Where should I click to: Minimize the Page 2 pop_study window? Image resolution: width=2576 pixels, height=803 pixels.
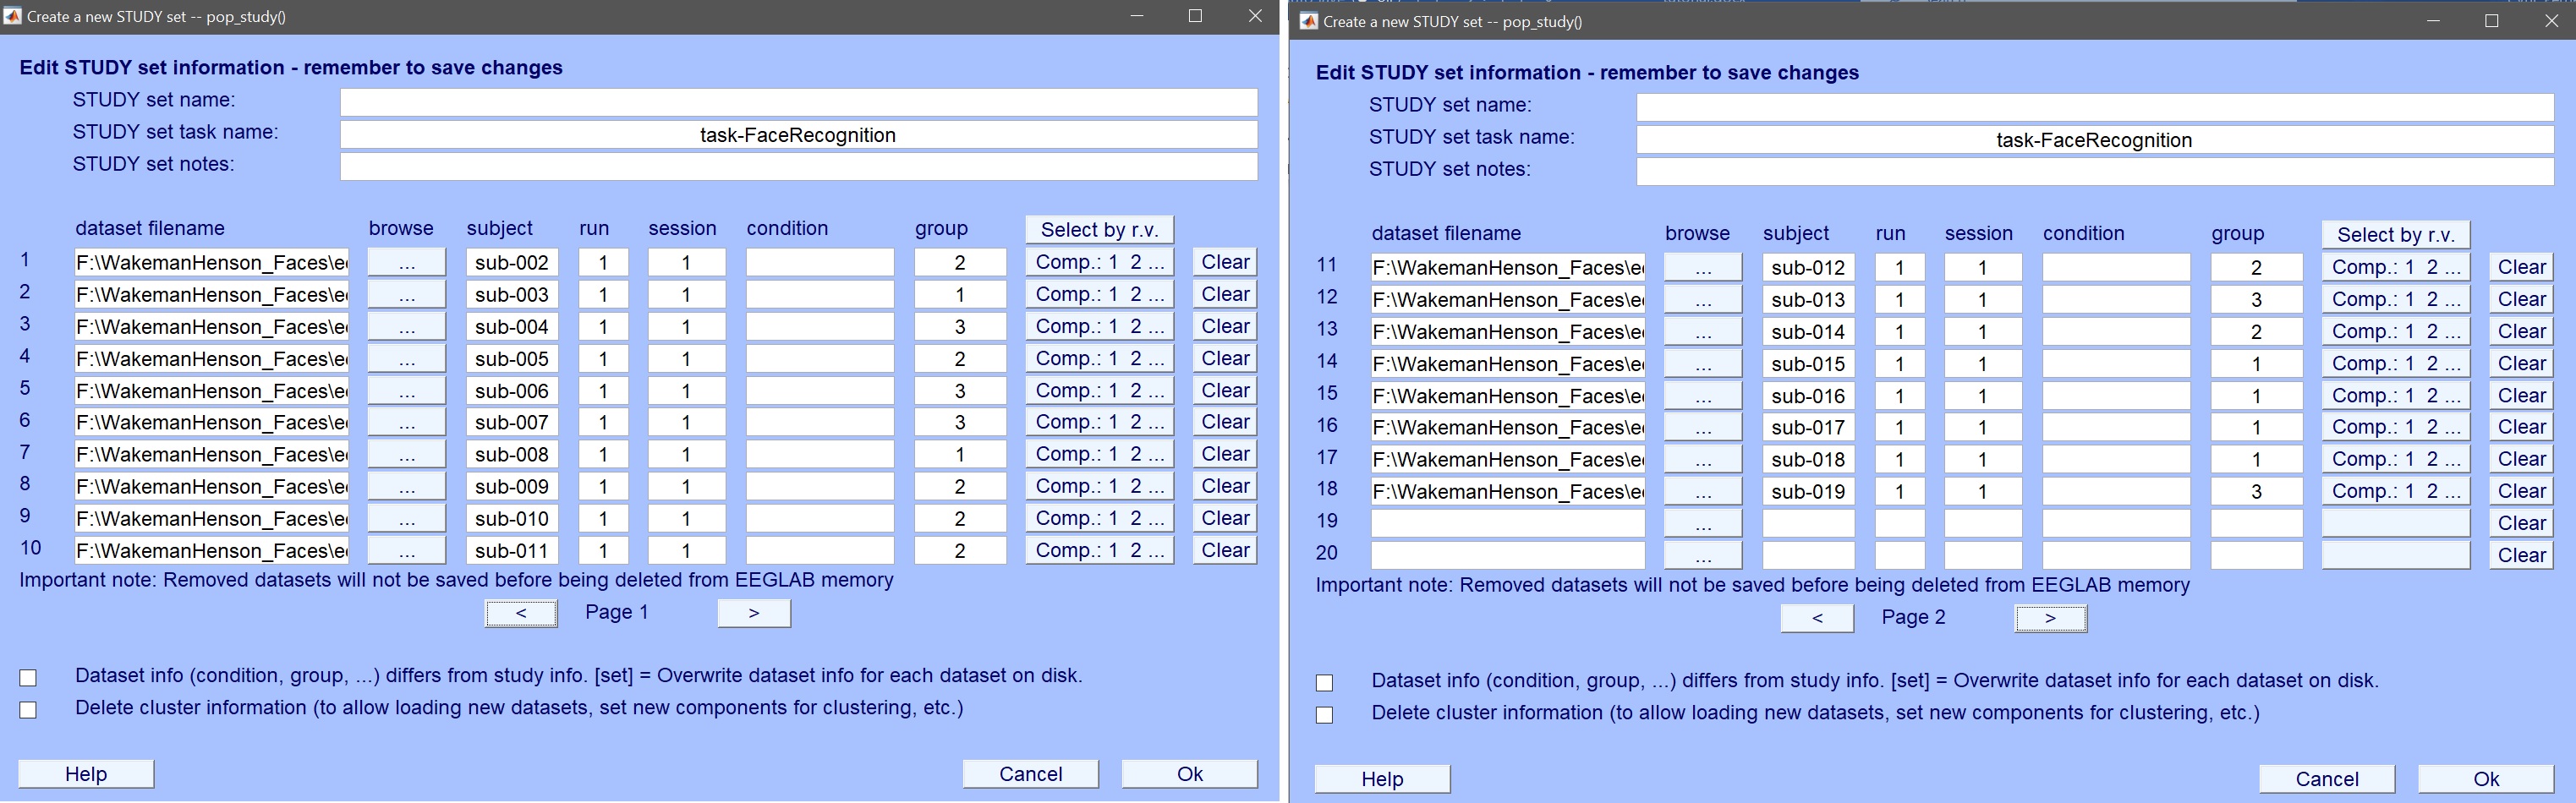click(x=2434, y=21)
